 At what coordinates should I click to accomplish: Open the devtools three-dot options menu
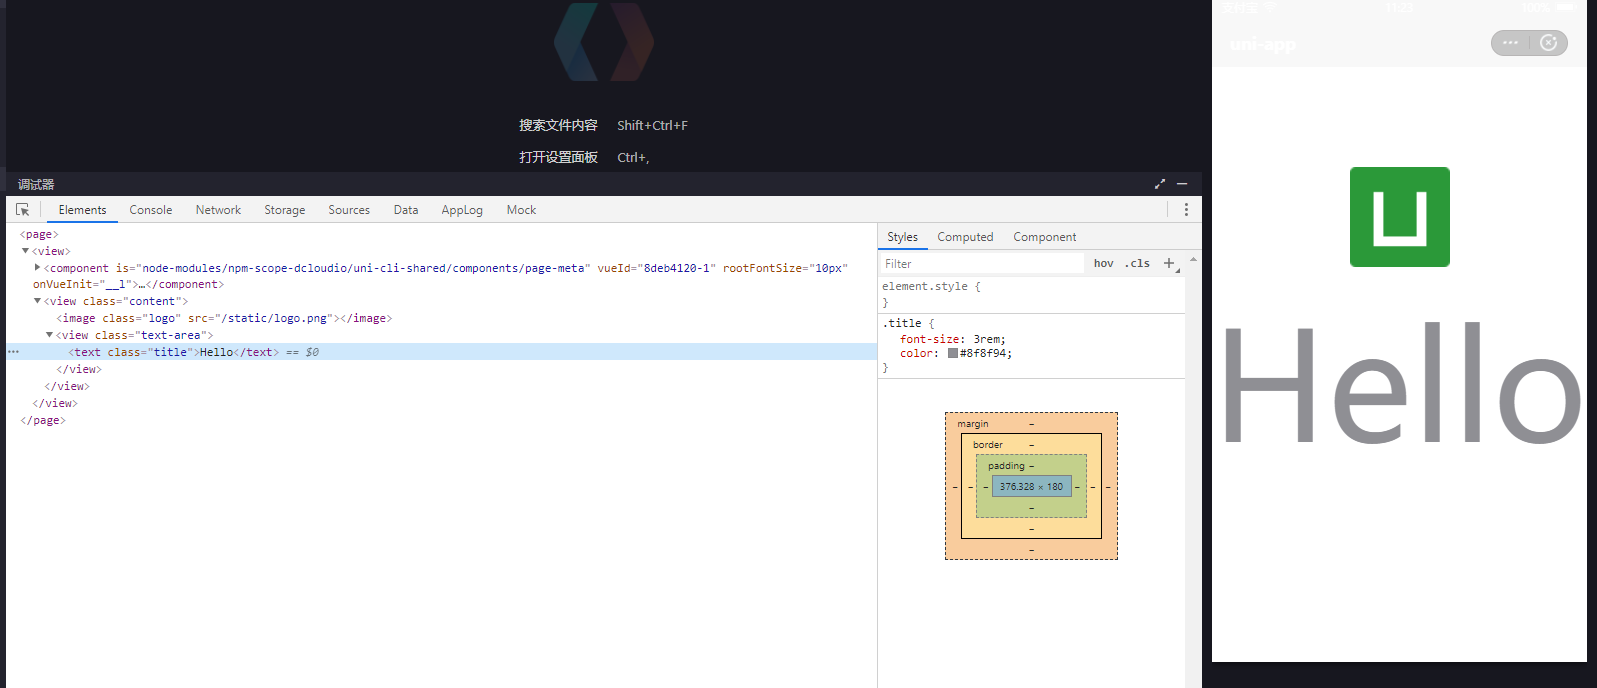pyautogui.click(x=1186, y=210)
